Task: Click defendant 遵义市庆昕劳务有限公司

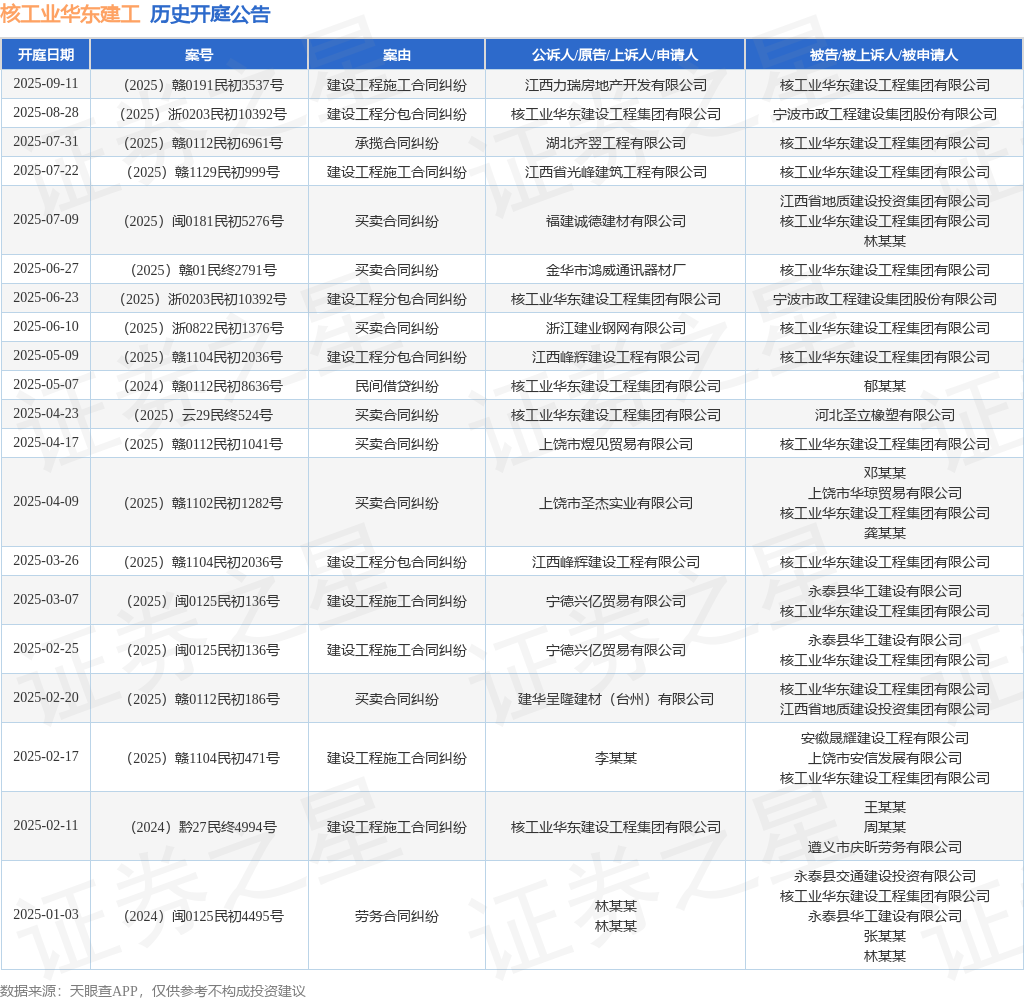Action: click(884, 847)
